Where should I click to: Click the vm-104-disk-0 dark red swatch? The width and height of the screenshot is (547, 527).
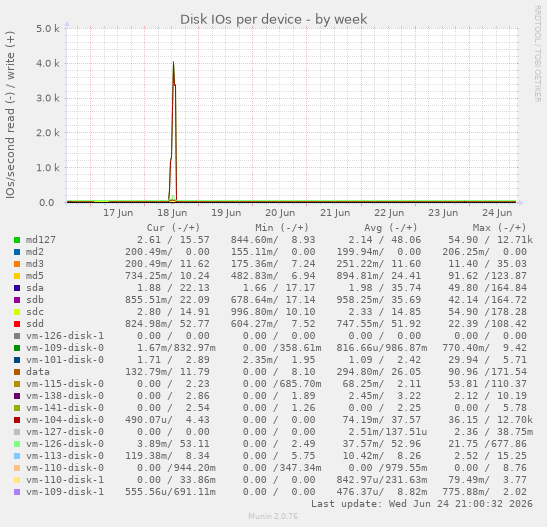coord(17,420)
